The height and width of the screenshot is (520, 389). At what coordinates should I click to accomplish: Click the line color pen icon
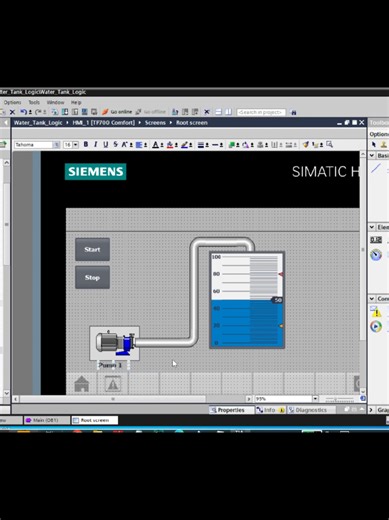pos(184,145)
